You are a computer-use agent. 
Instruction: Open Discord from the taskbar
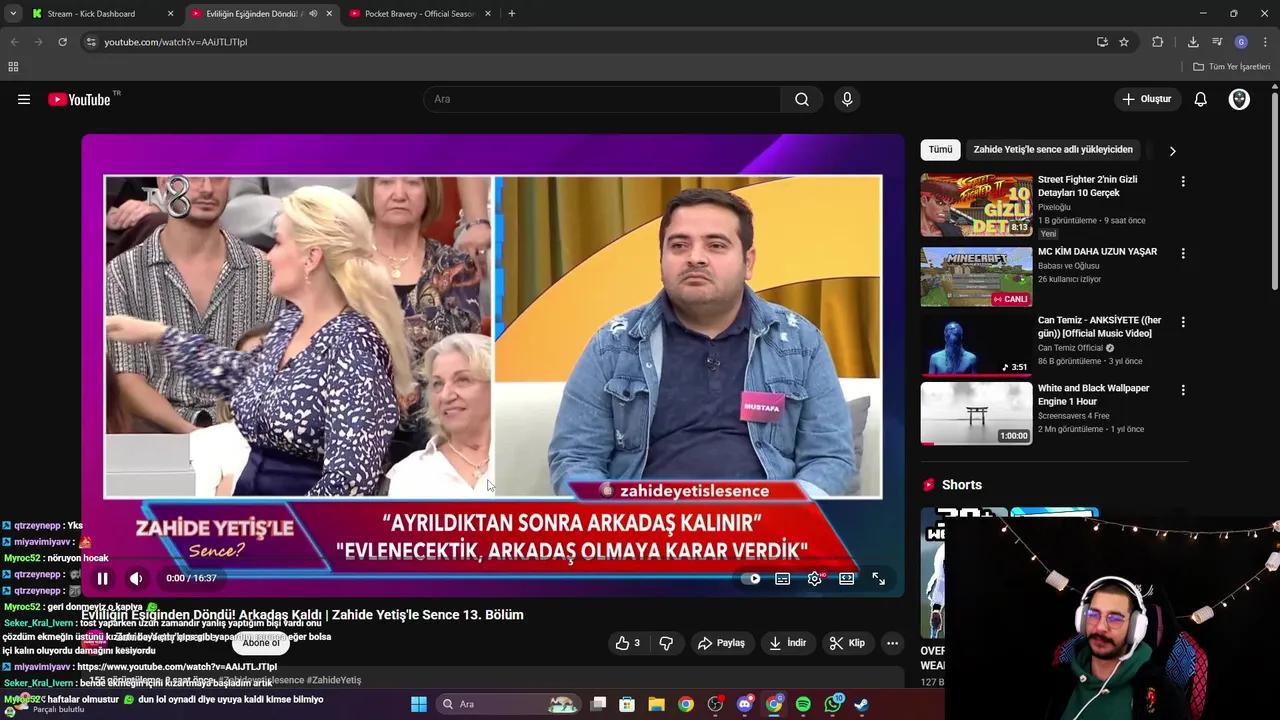(x=744, y=704)
